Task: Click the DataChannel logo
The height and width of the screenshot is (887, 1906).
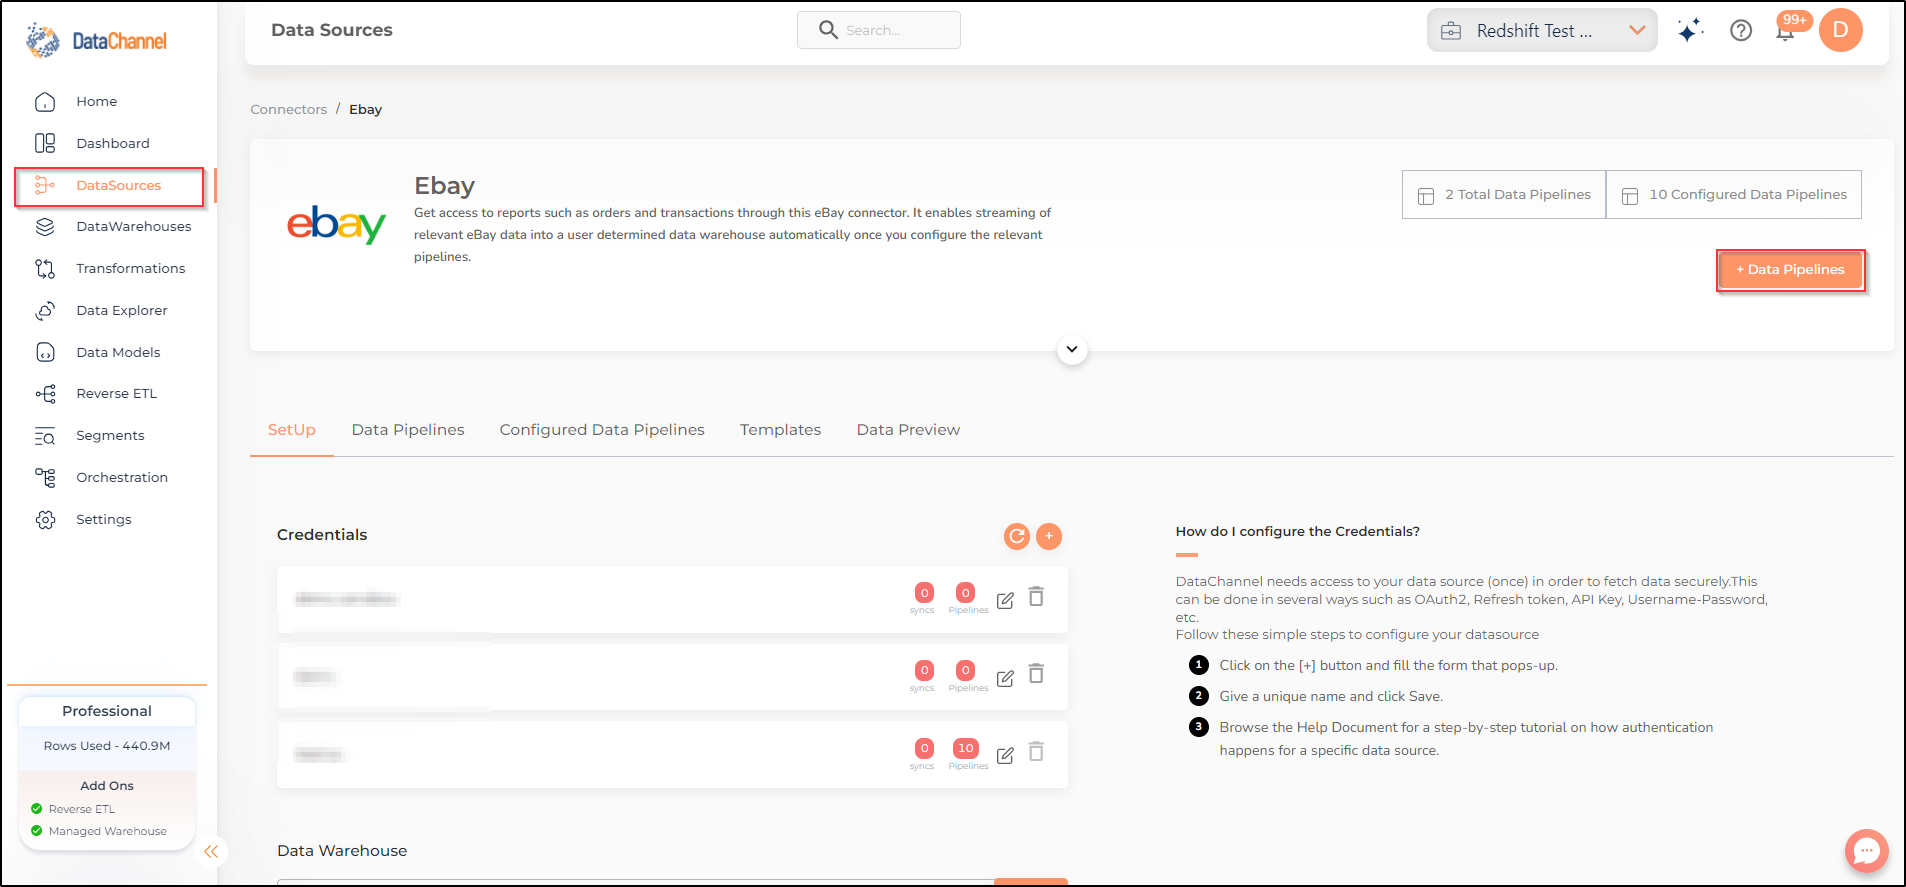Action: tap(96, 40)
